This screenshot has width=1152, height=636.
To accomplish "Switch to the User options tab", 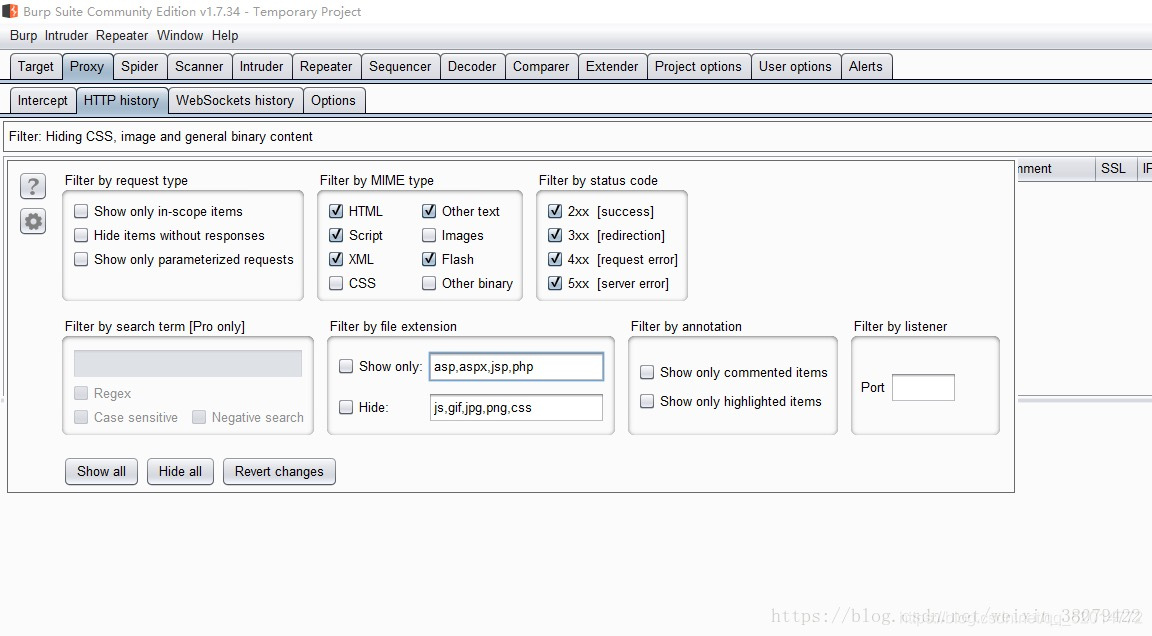I will (x=796, y=67).
